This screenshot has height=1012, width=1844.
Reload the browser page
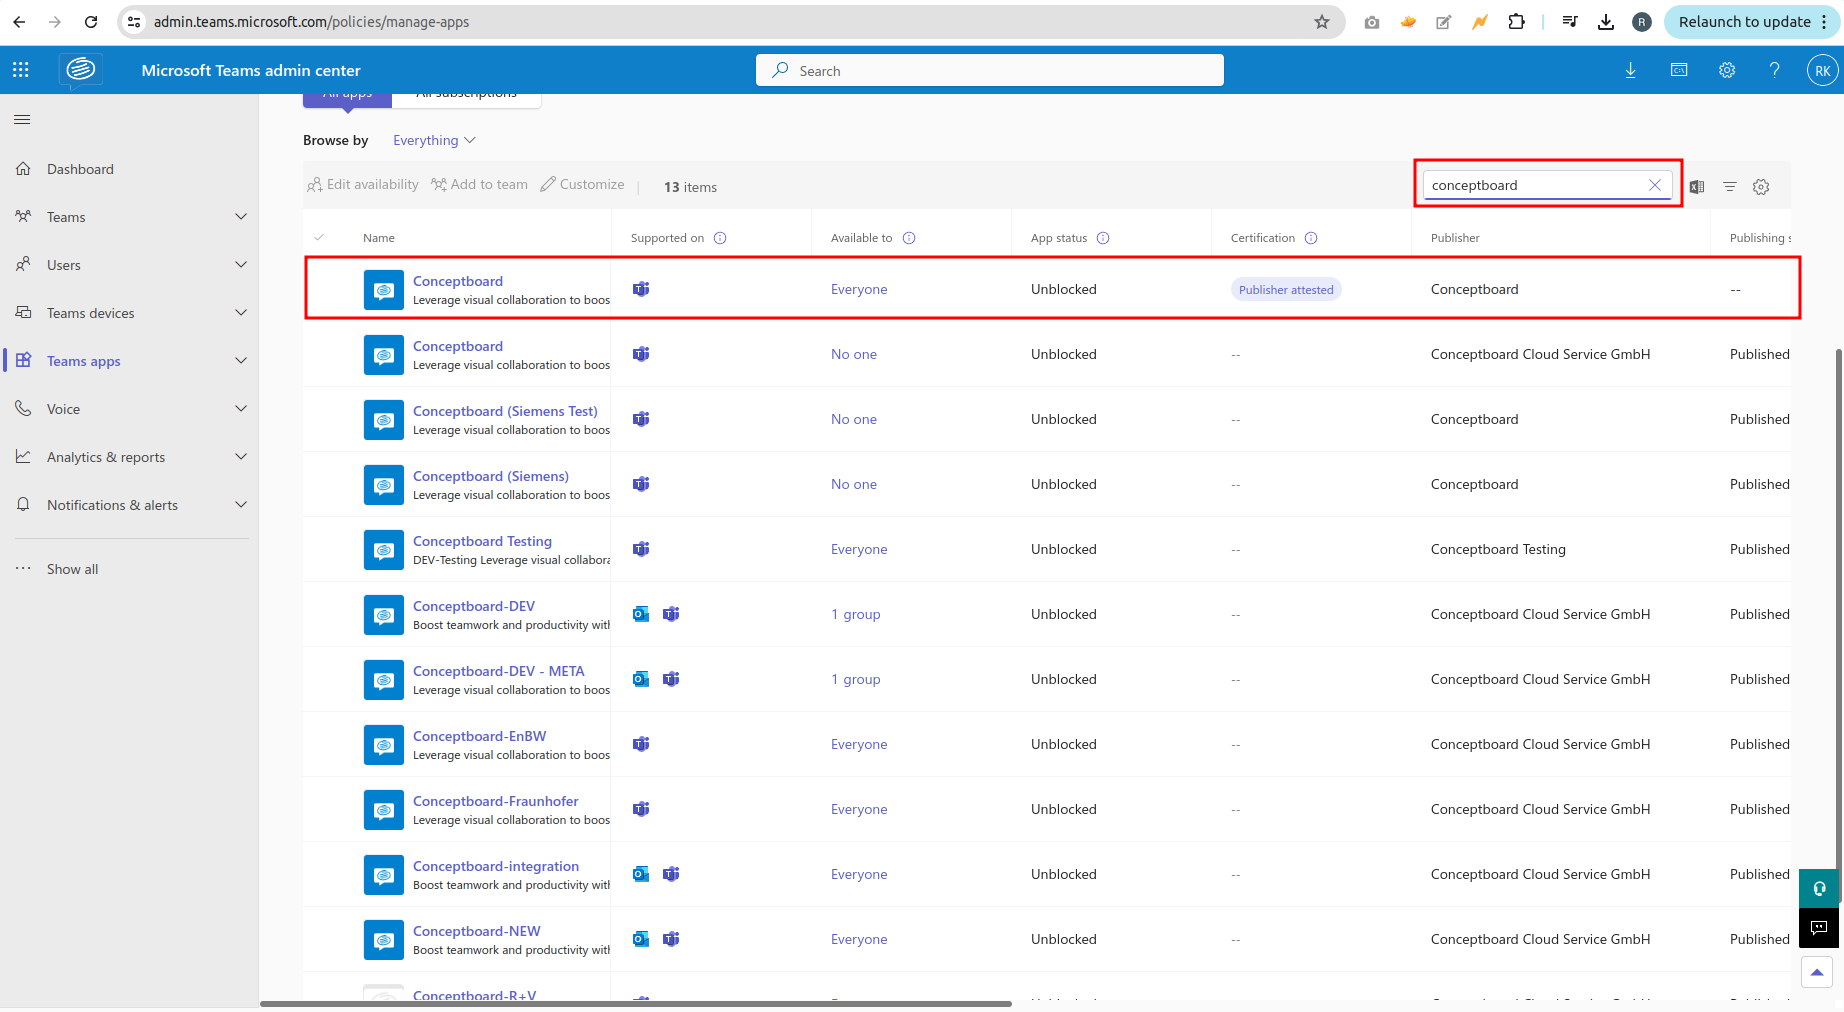tap(91, 22)
